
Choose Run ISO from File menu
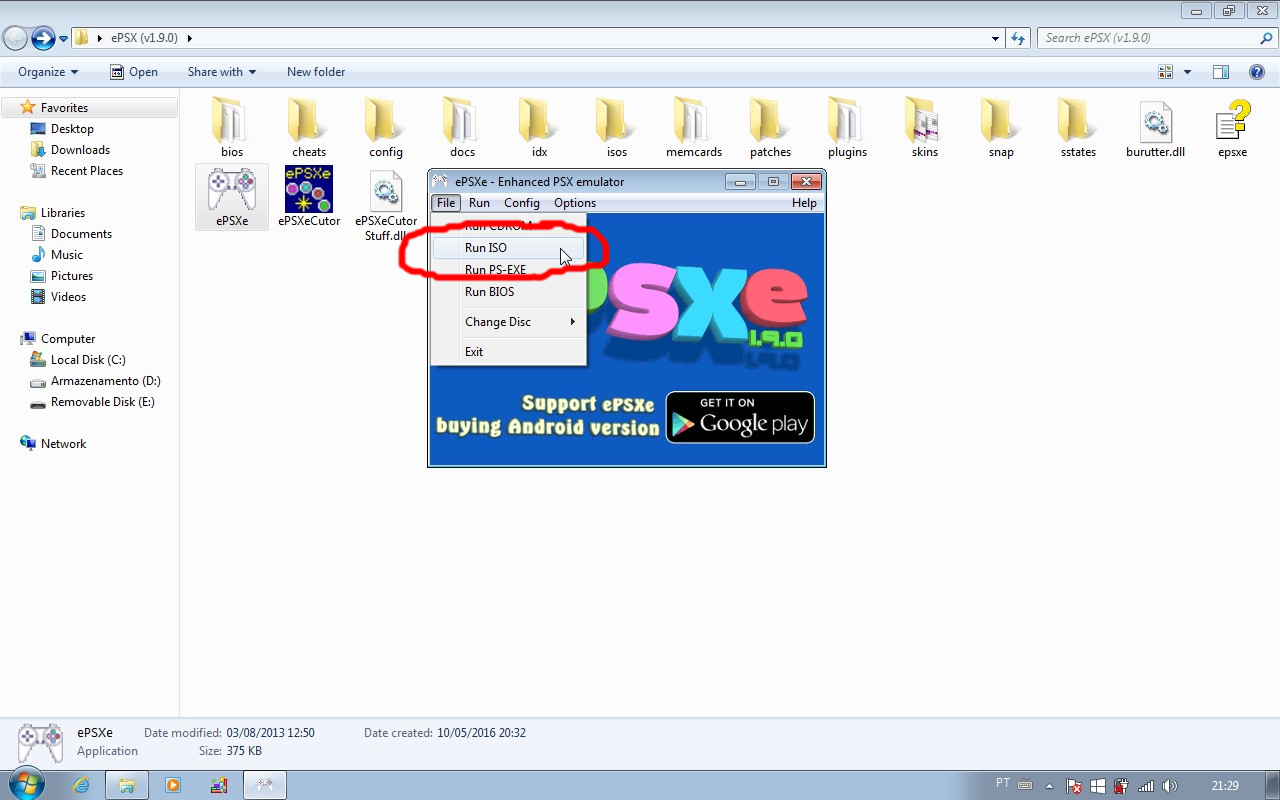(x=486, y=248)
